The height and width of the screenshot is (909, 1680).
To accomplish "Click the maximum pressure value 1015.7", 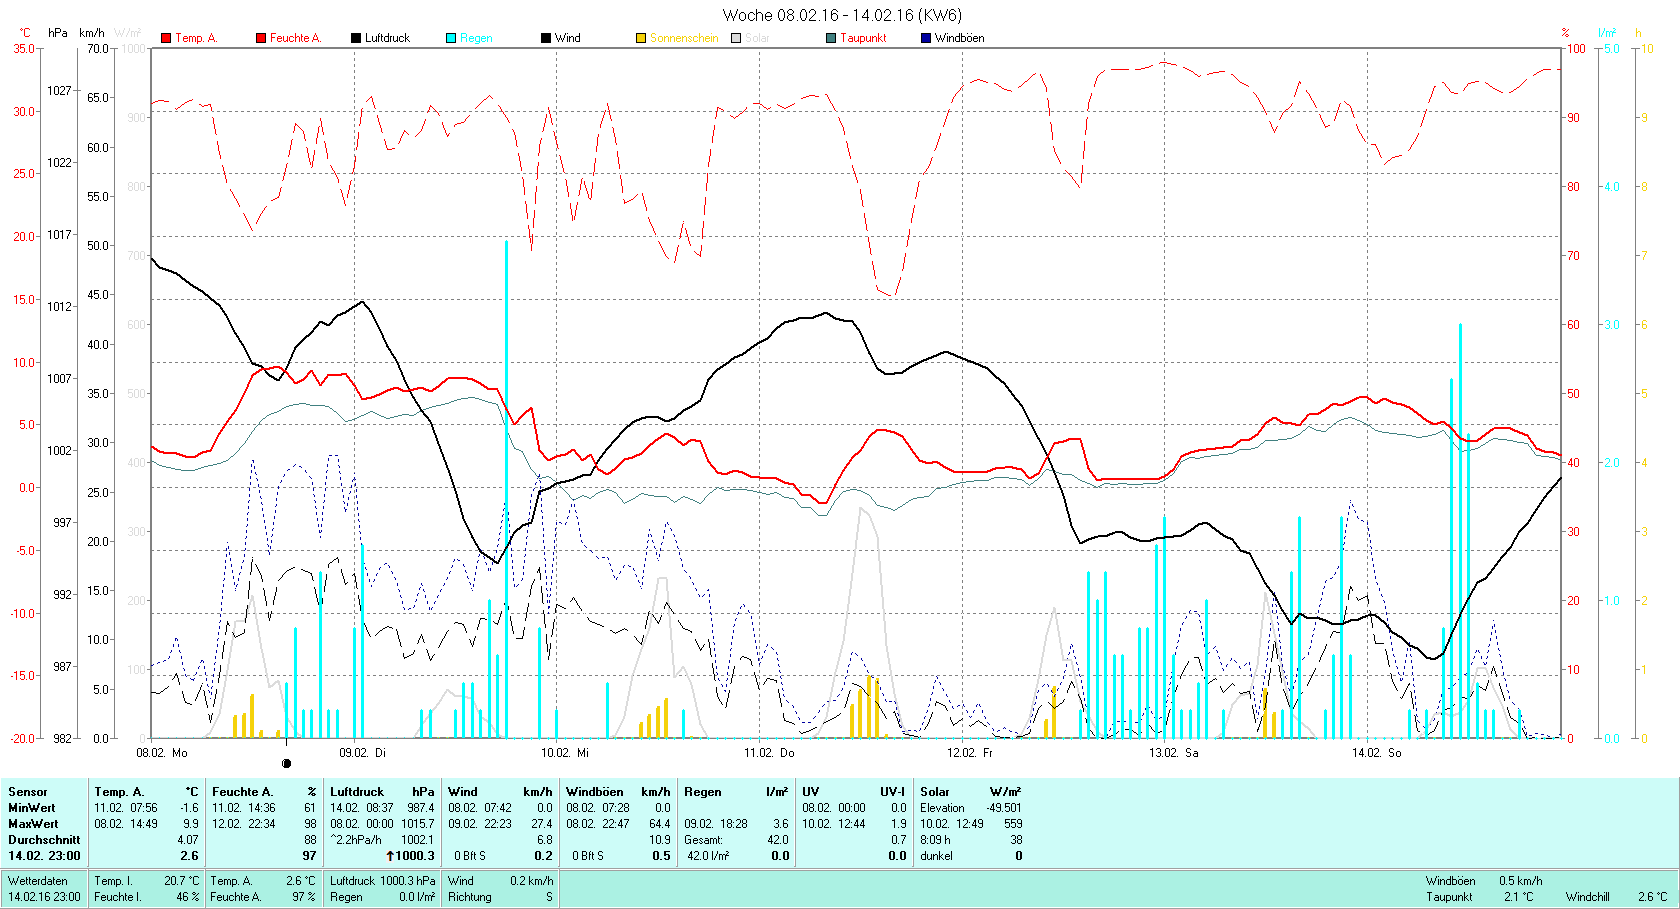I will pos(418,824).
